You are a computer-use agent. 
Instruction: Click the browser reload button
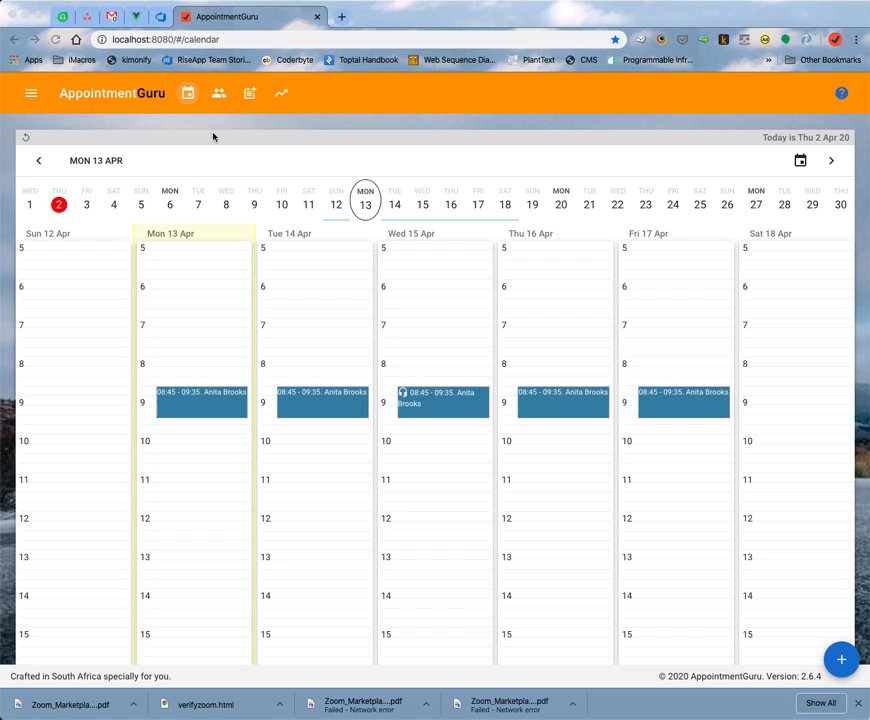pos(55,39)
